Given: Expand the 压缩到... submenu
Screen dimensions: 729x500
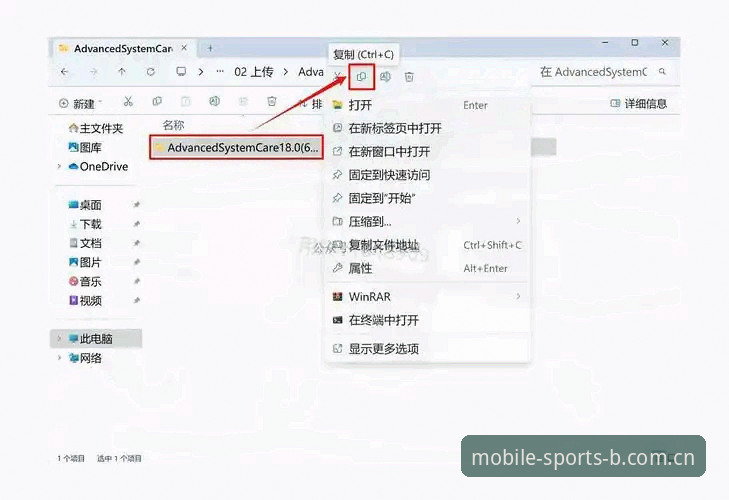Looking at the screenshot, I should pyautogui.click(x=518, y=221).
